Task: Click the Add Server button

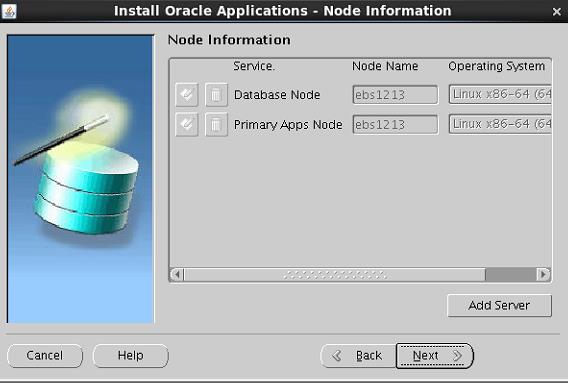Action: point(500,305)
